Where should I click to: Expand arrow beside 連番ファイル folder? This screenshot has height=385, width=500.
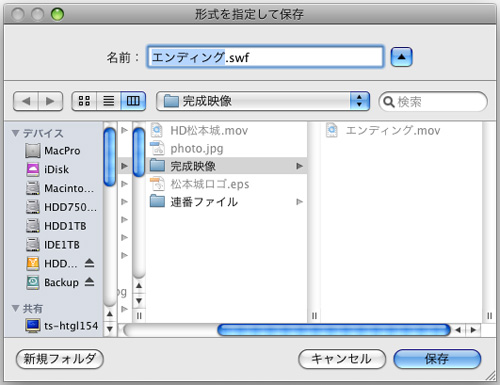point(299,202)
